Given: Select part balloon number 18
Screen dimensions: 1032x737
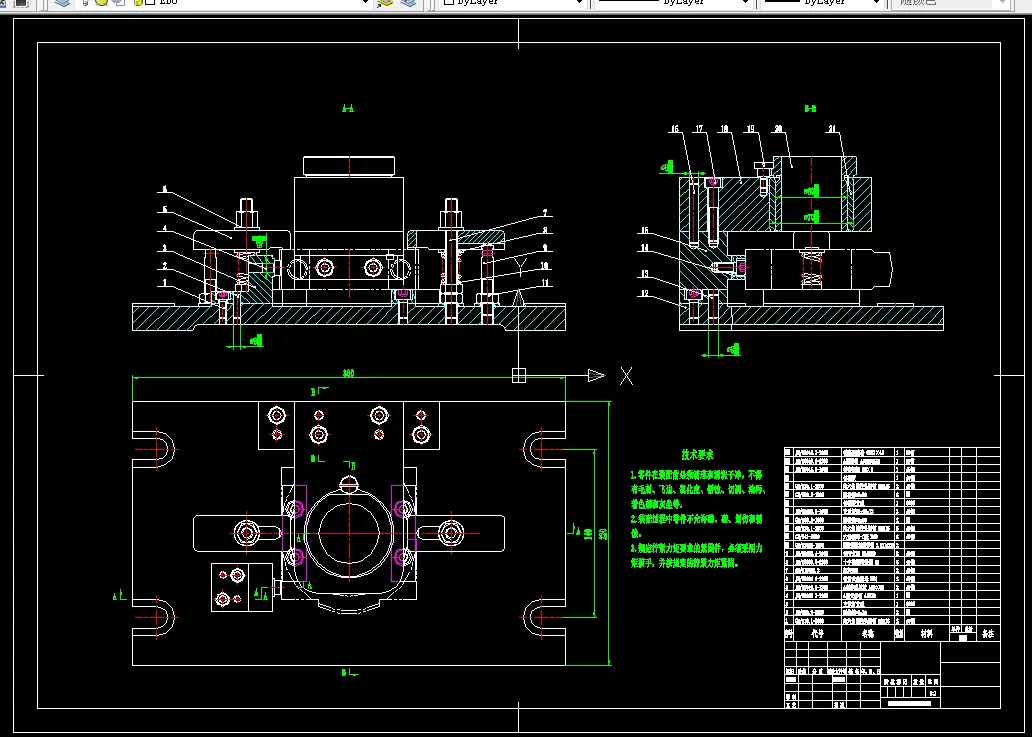Looking at the screenshot, I should coord(724,130).
